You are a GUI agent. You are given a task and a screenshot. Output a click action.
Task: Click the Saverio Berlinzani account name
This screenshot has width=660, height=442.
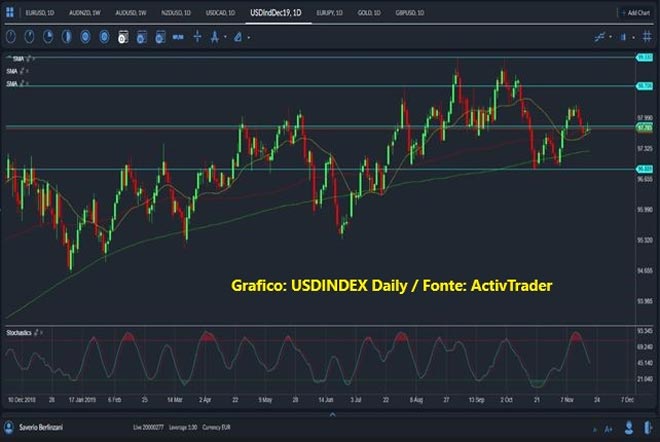tap(42, 426)
